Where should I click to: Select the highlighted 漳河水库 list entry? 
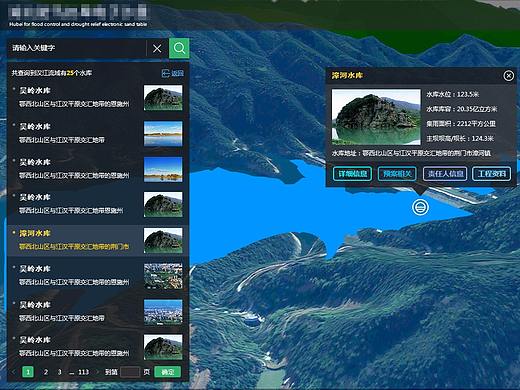pos(98,240)
